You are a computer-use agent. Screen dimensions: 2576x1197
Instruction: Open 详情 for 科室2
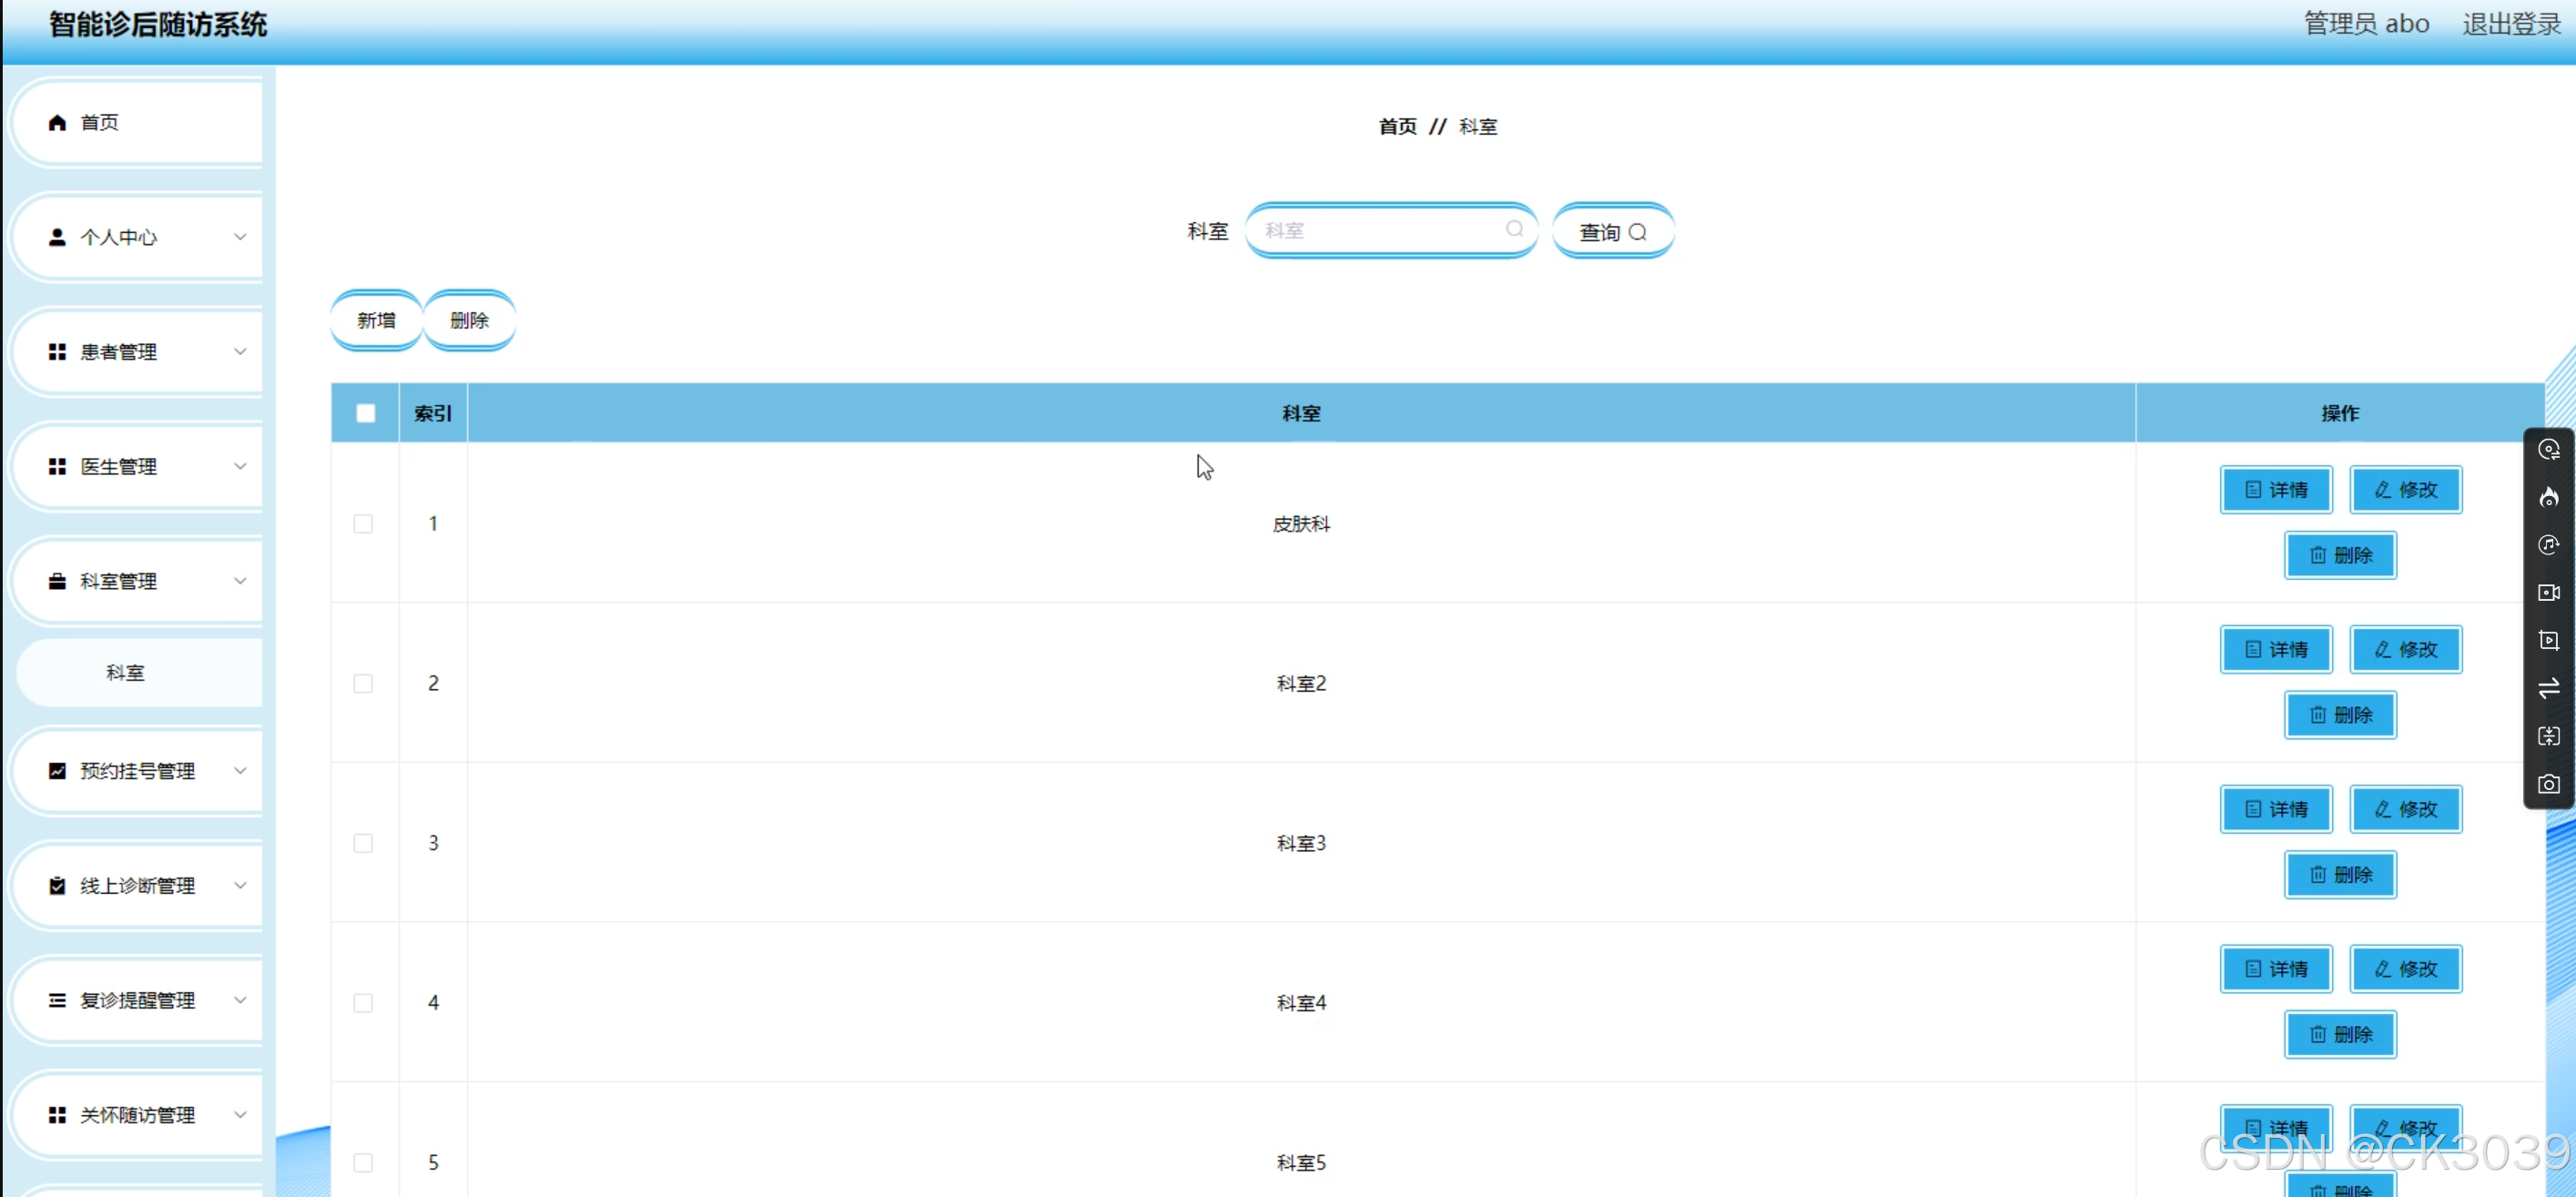tap(2276, 650)
